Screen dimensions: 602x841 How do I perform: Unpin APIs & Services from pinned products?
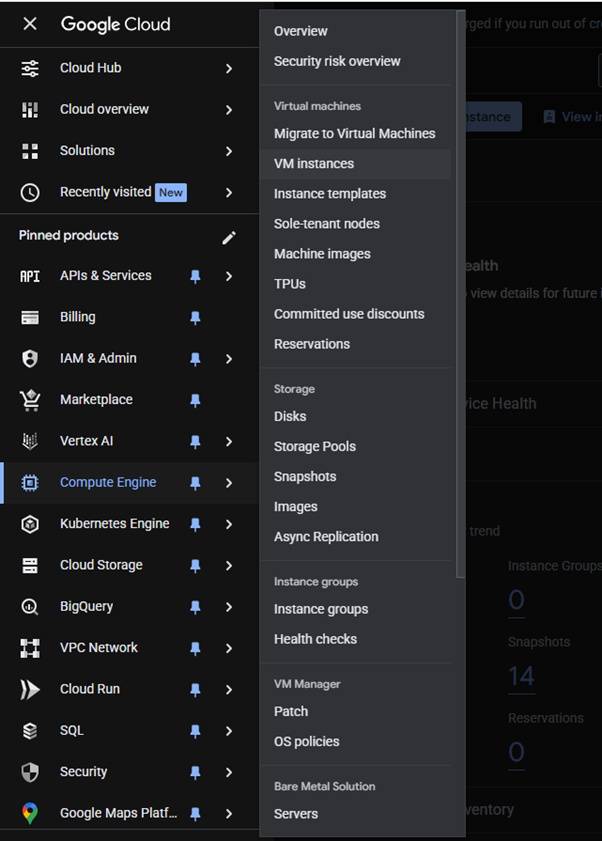click(195, 276)
